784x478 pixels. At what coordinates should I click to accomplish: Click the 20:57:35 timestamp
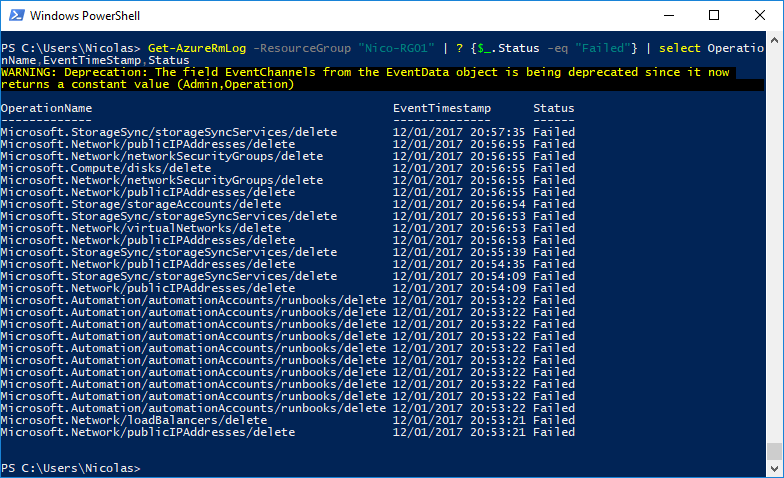[498, 132]
